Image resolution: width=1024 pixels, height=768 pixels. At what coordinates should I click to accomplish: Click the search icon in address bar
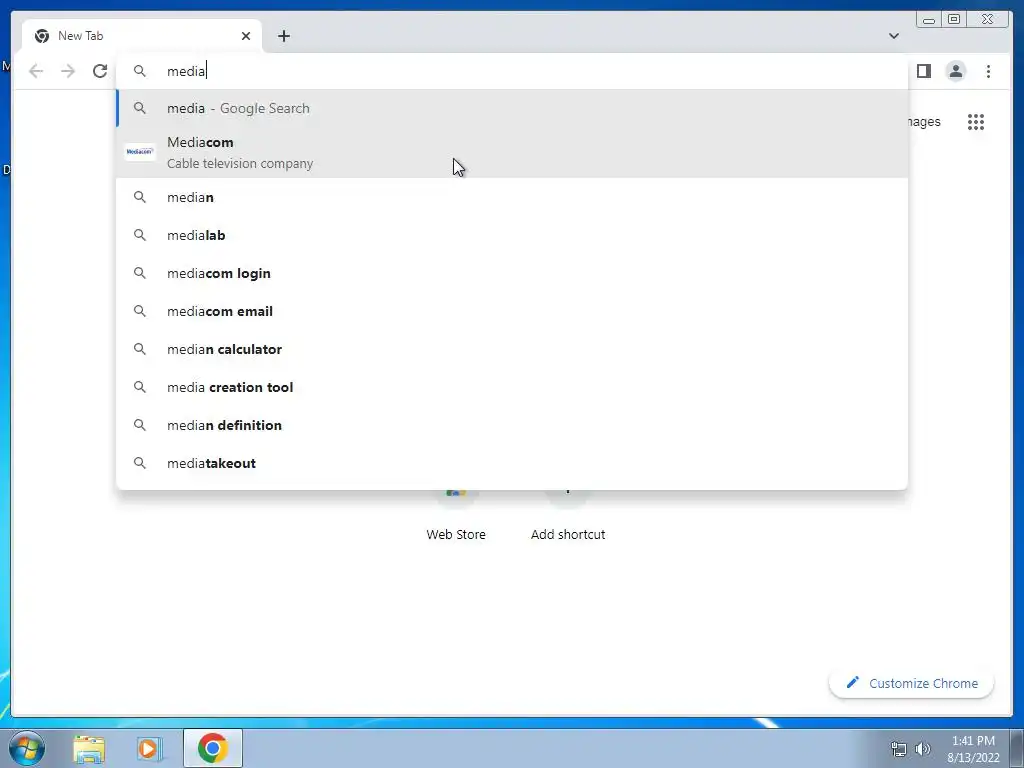click(140, 71)
